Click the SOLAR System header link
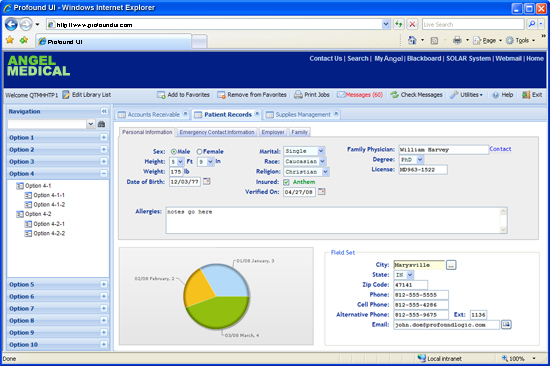Viewport: 550px width, 366px height. click(x=468, y=59)
